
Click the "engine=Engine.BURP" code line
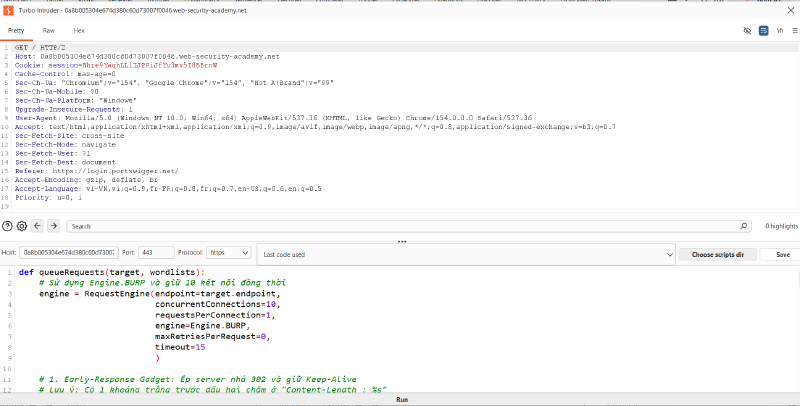(x=203, y=326)
